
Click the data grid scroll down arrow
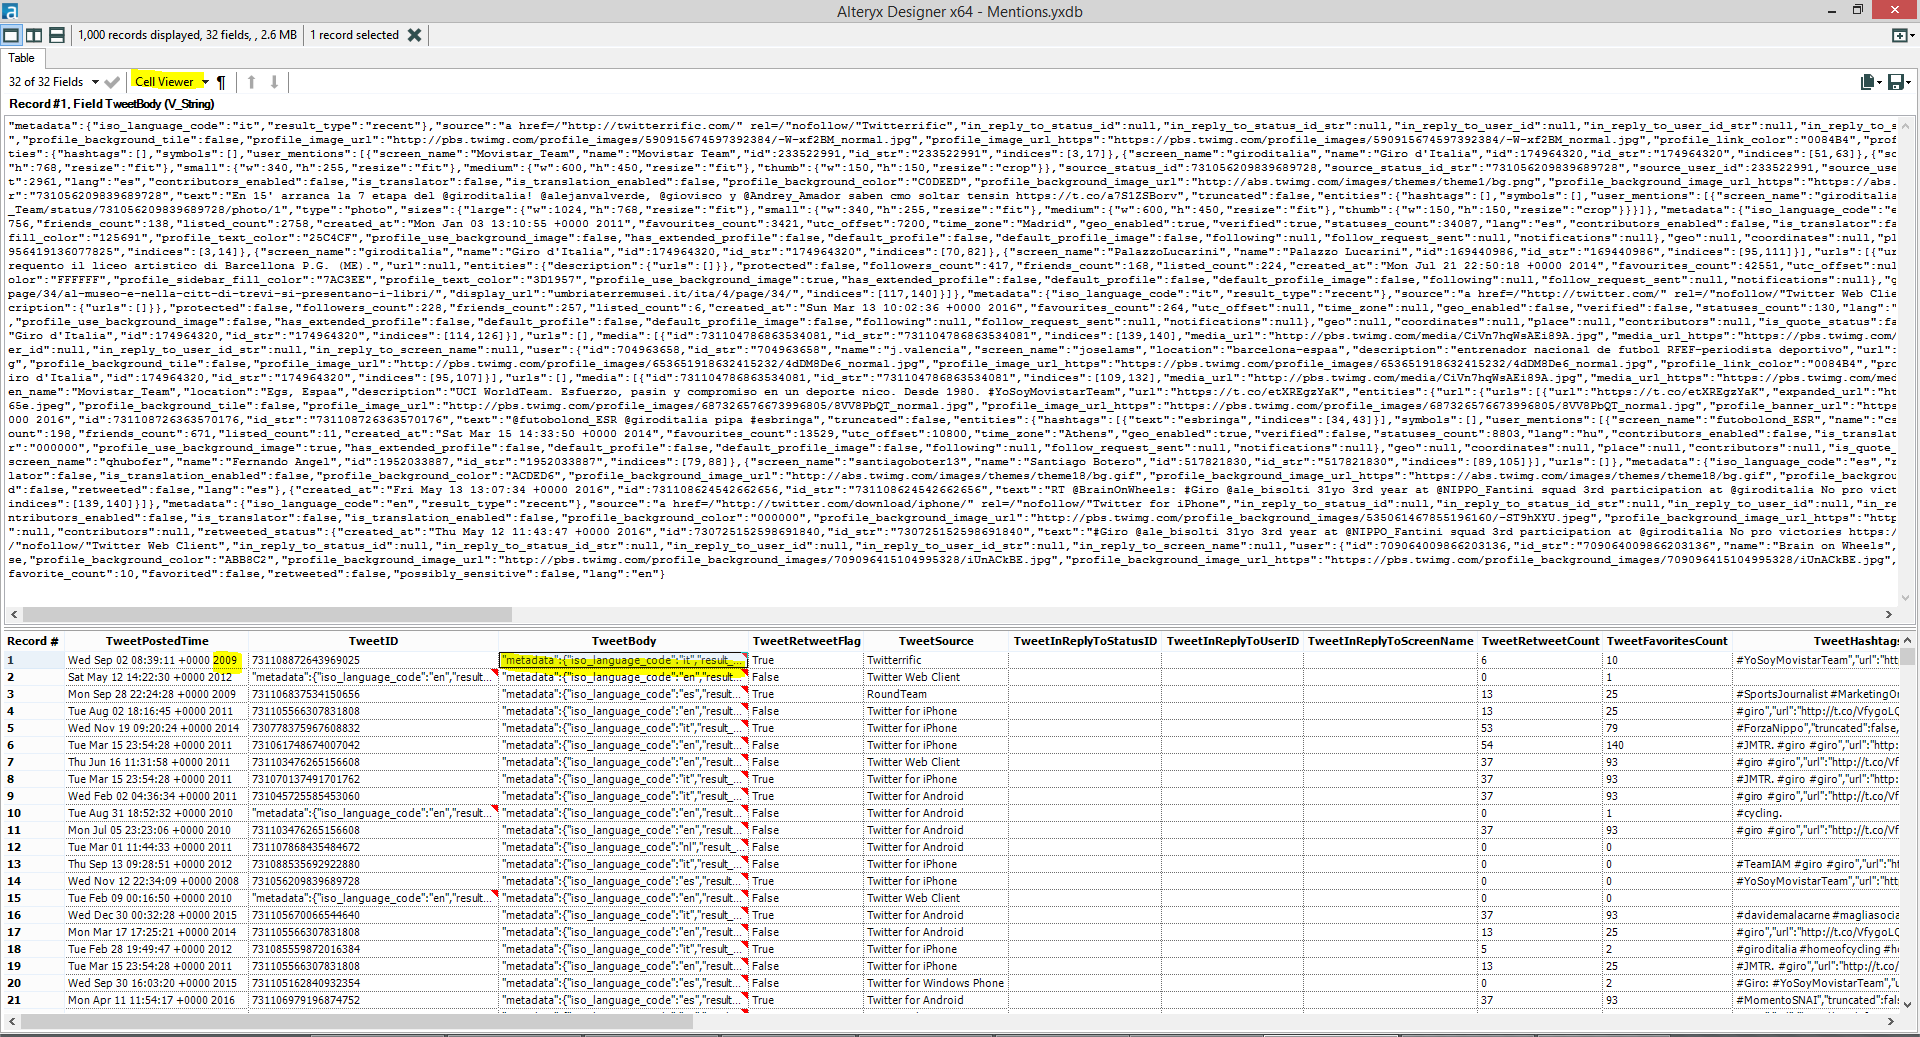1908,1003
